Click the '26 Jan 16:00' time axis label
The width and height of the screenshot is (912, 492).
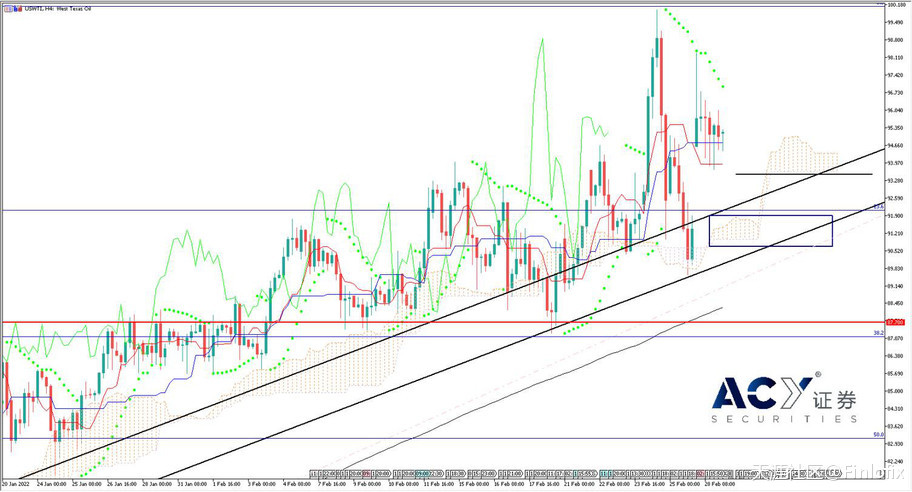point(122,483)
